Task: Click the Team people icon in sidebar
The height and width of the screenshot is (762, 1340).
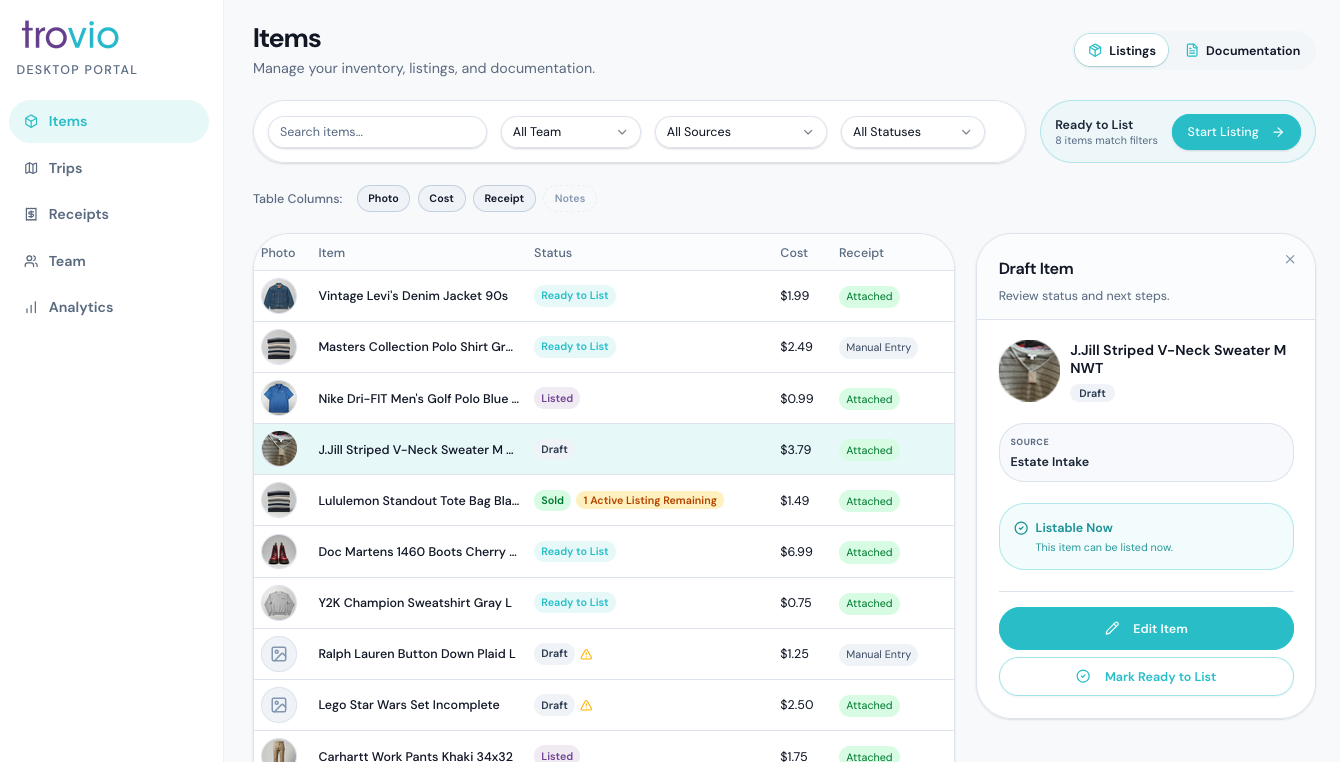Action: 31,261
